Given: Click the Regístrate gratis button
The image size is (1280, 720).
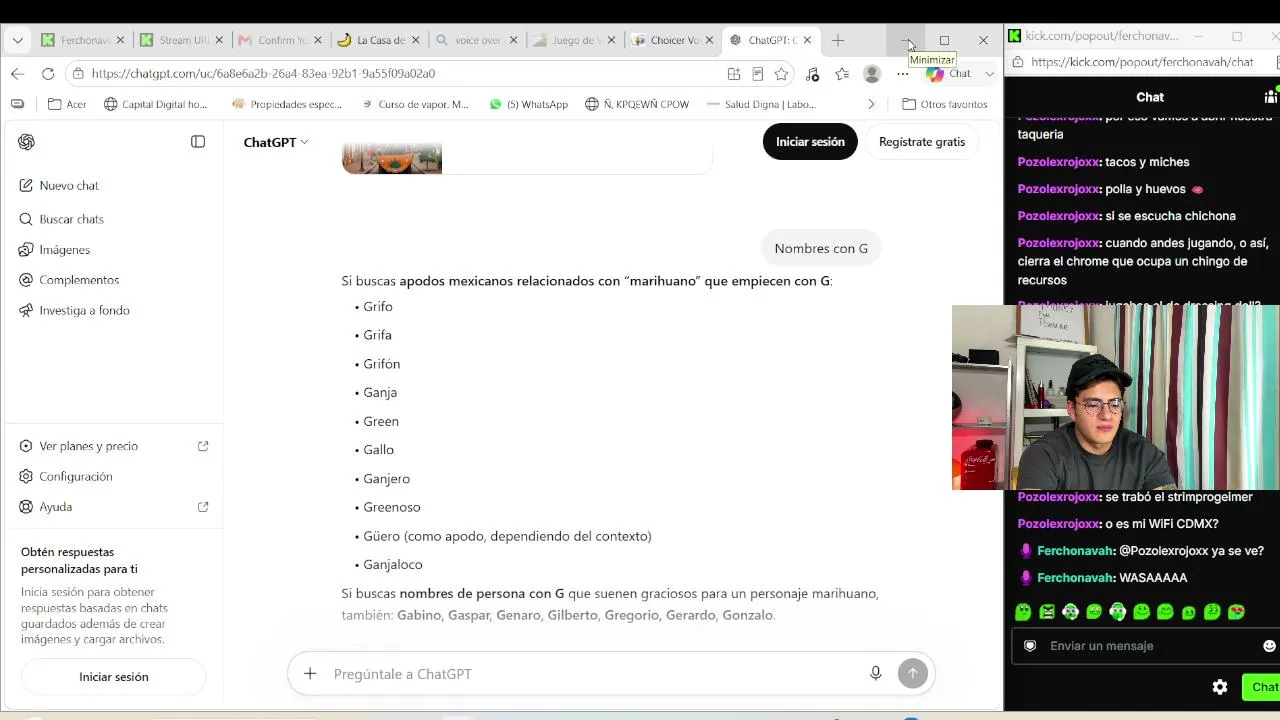Looking at the screenshot, I should tap(922, 142).
